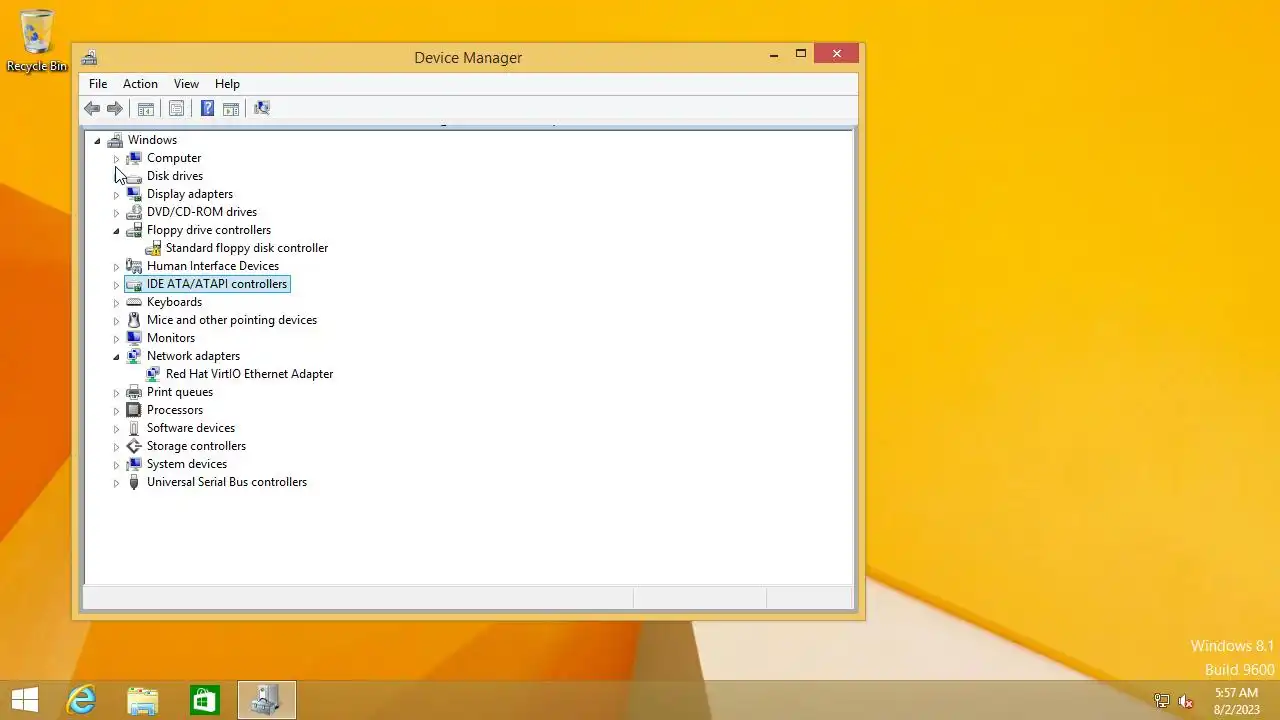Click the Network adapters category icon

click(x=134, y=356)
